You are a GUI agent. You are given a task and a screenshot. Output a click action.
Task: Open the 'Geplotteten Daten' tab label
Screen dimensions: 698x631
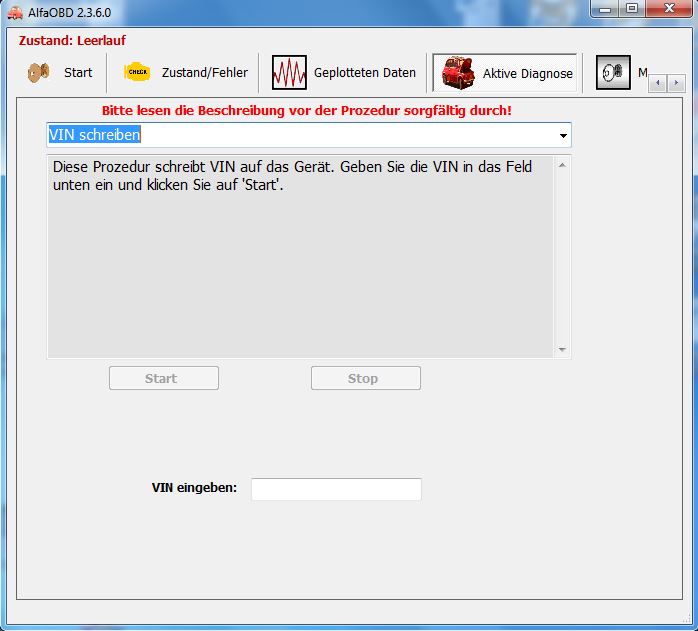pyautogui.click(x=364, y=73)
